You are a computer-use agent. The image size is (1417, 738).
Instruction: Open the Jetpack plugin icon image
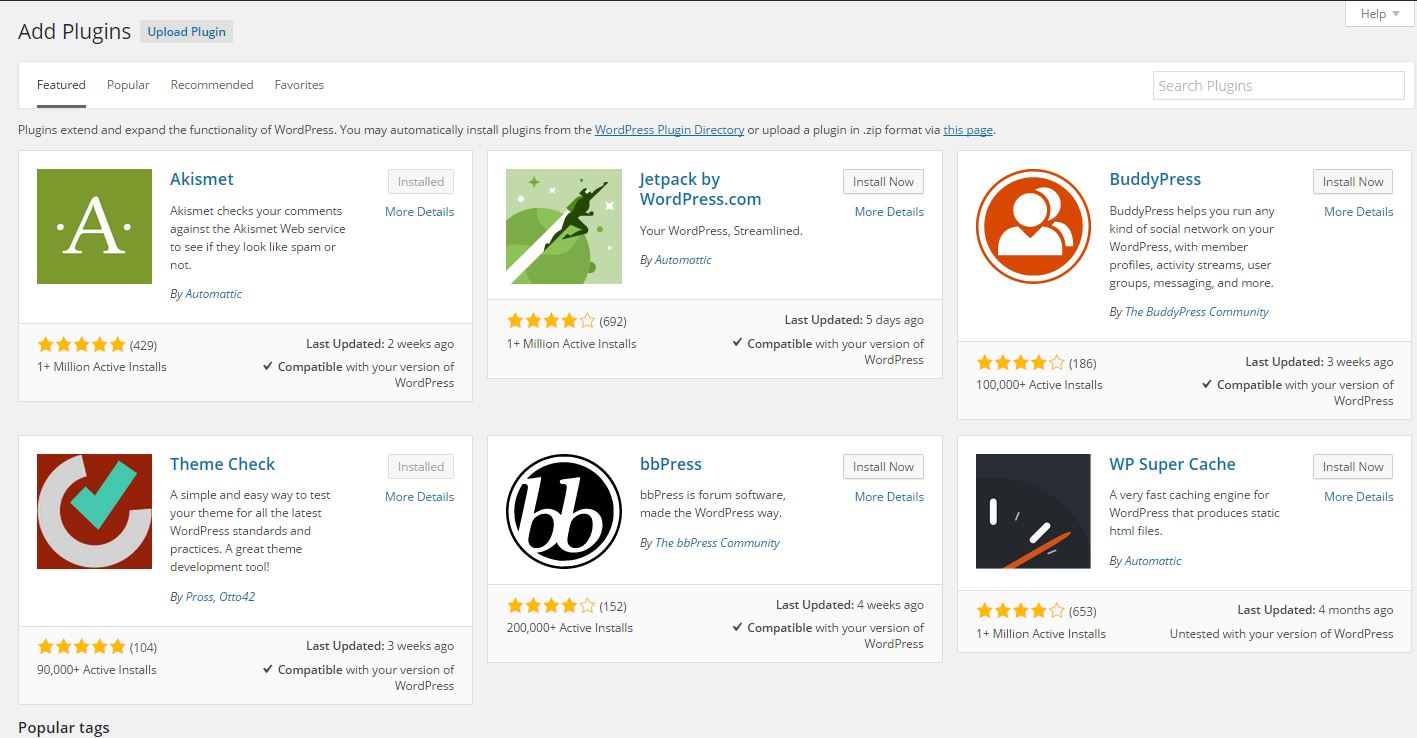(564, 226)
